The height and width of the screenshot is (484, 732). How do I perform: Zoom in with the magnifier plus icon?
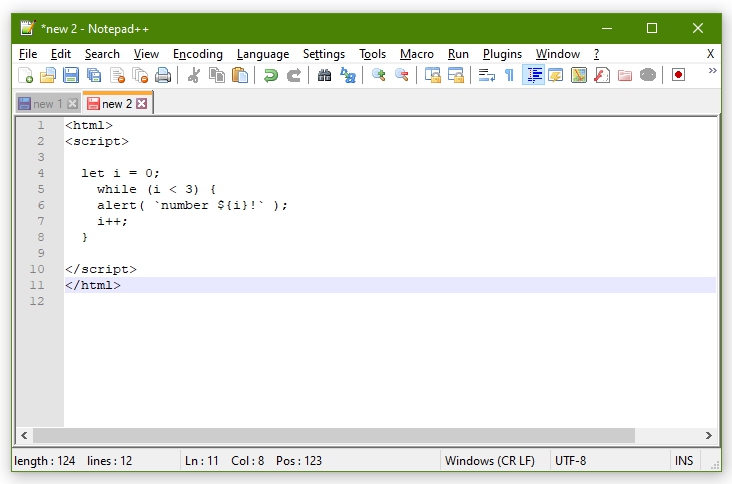pyautogui.click(x=379, y=75)
